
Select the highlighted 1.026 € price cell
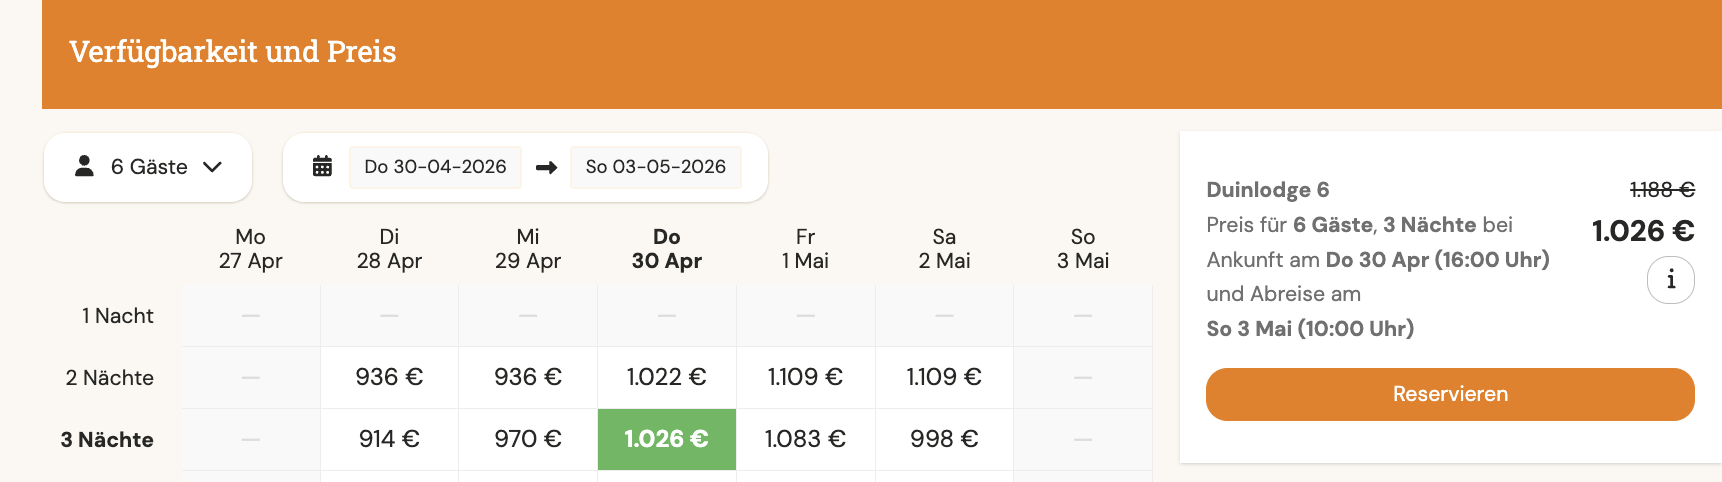pyautogui.click(x=666, y=439)
